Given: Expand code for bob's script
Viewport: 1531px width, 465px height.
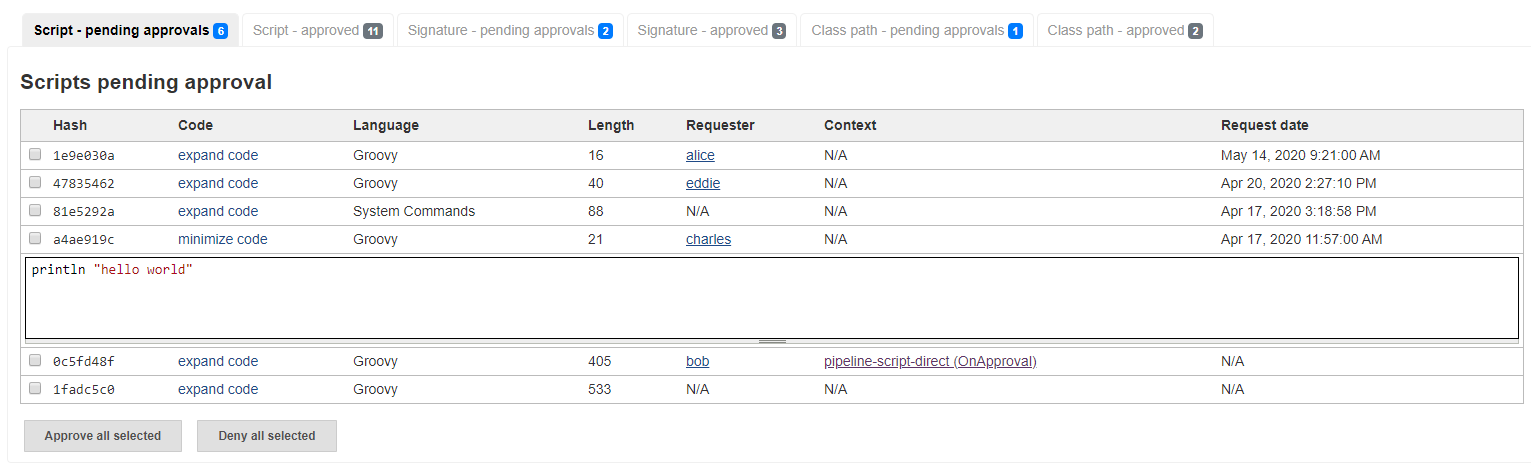Looking at the screenshot, I should point(218,361).
